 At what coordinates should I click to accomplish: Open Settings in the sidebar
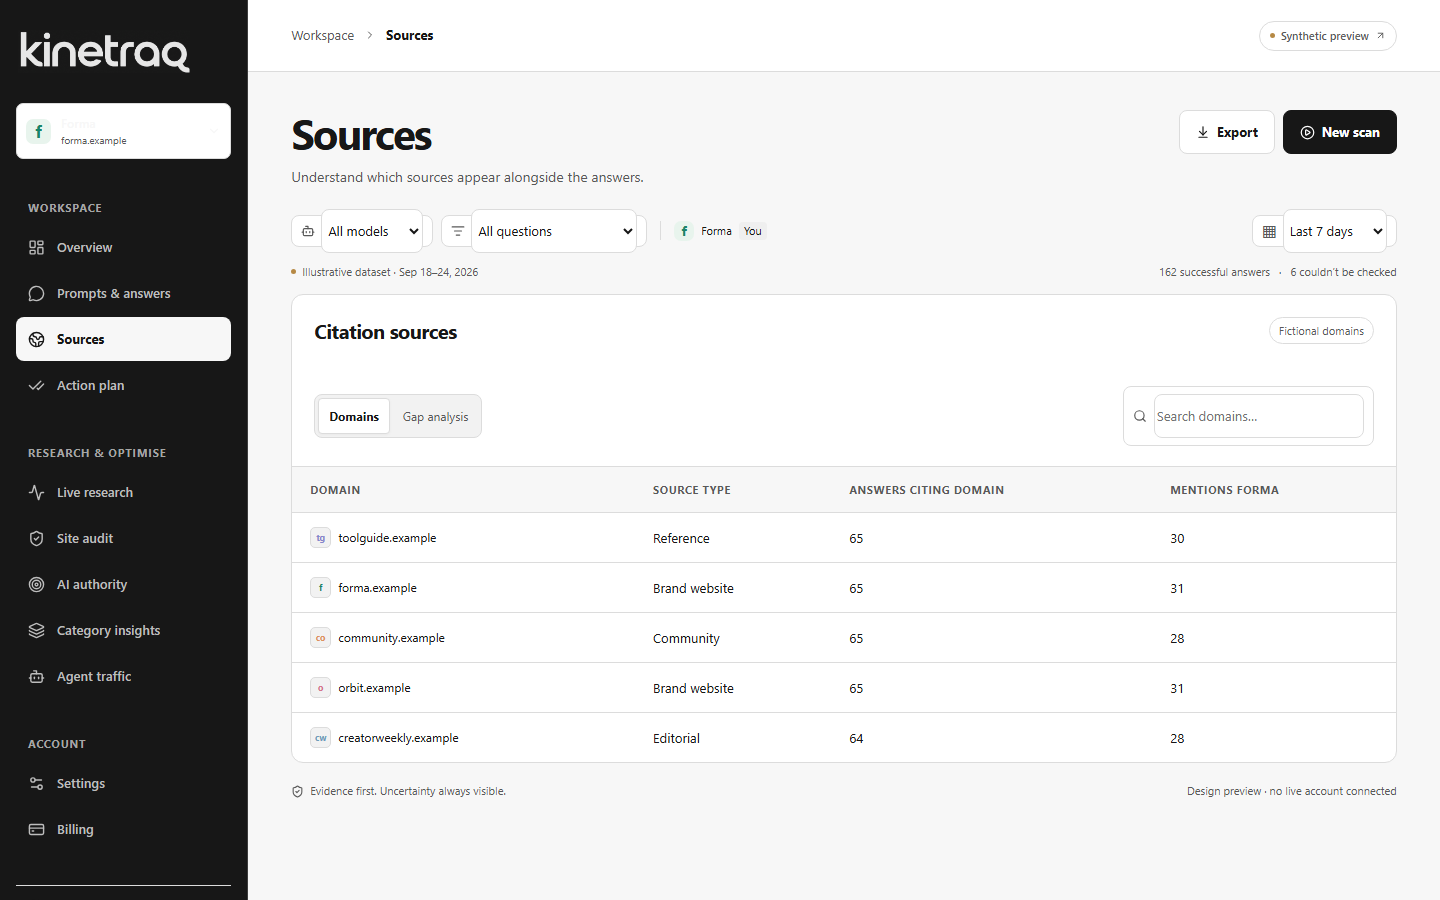pos(124,783)
